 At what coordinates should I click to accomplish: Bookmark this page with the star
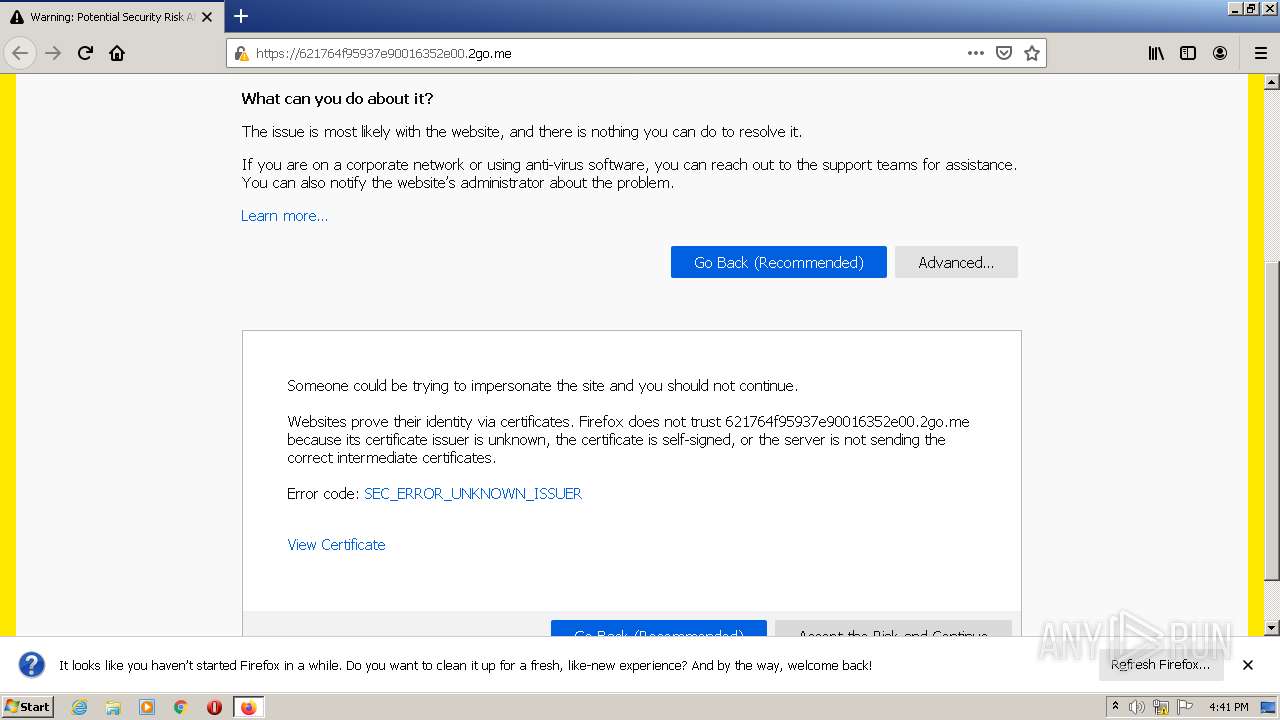point(1032,53)
